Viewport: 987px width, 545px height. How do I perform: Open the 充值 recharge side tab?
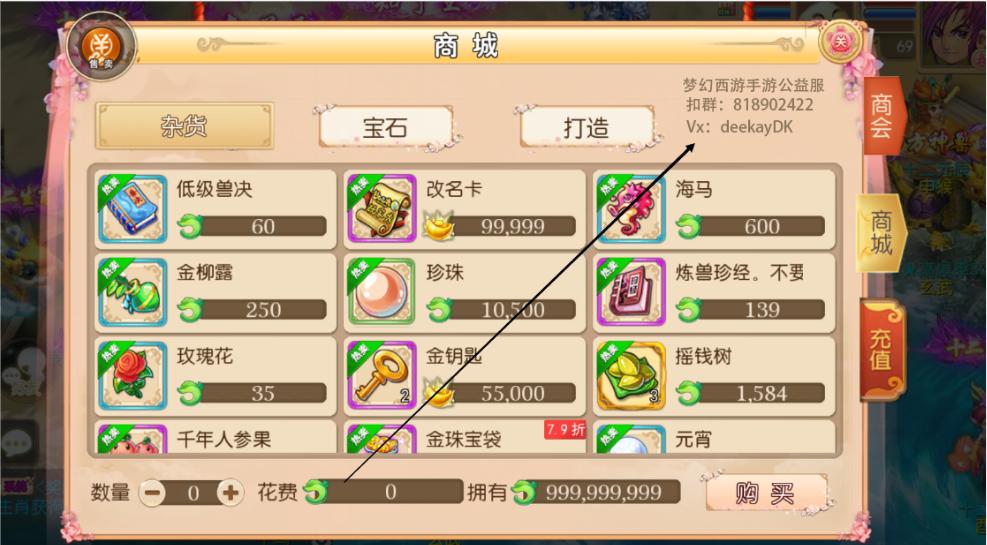882,350
